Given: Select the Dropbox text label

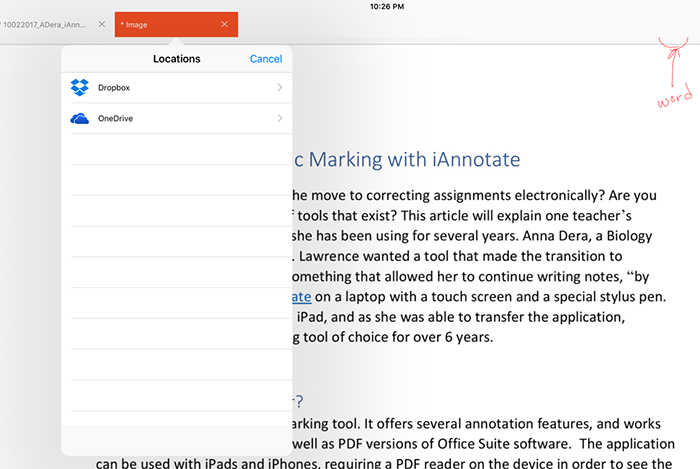Looking at the screenshot, I should [114, 88].
